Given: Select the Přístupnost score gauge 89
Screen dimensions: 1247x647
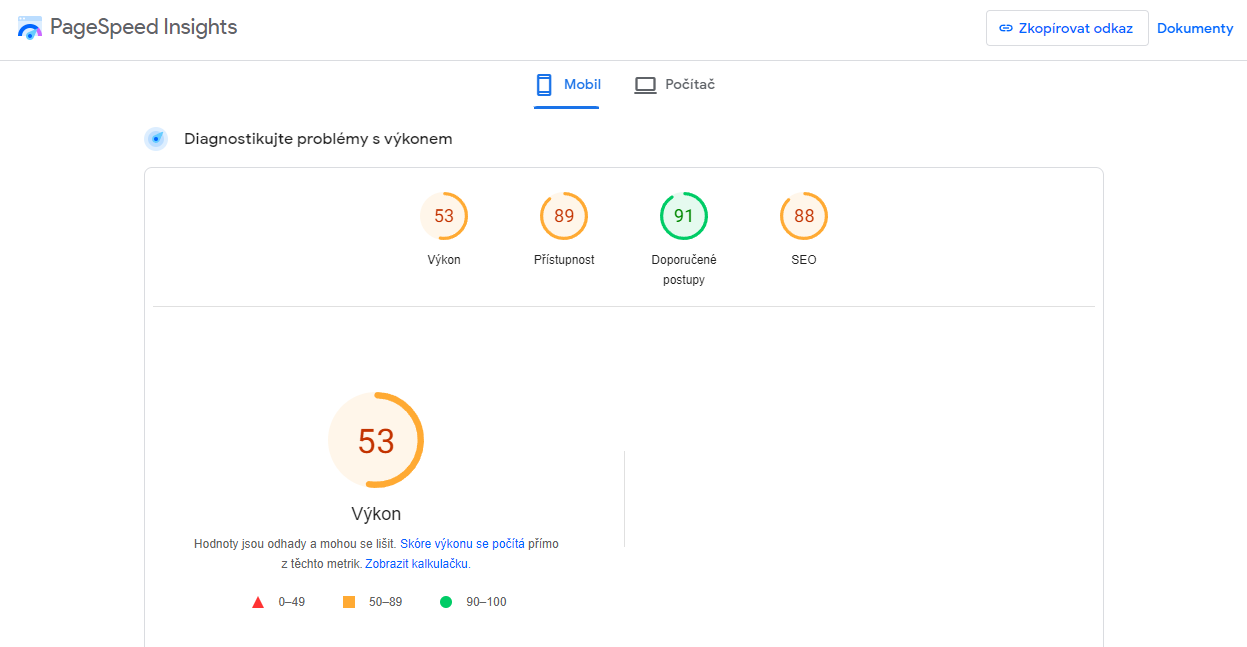Looking at the screenshot, I should click(x=564, y=216).
